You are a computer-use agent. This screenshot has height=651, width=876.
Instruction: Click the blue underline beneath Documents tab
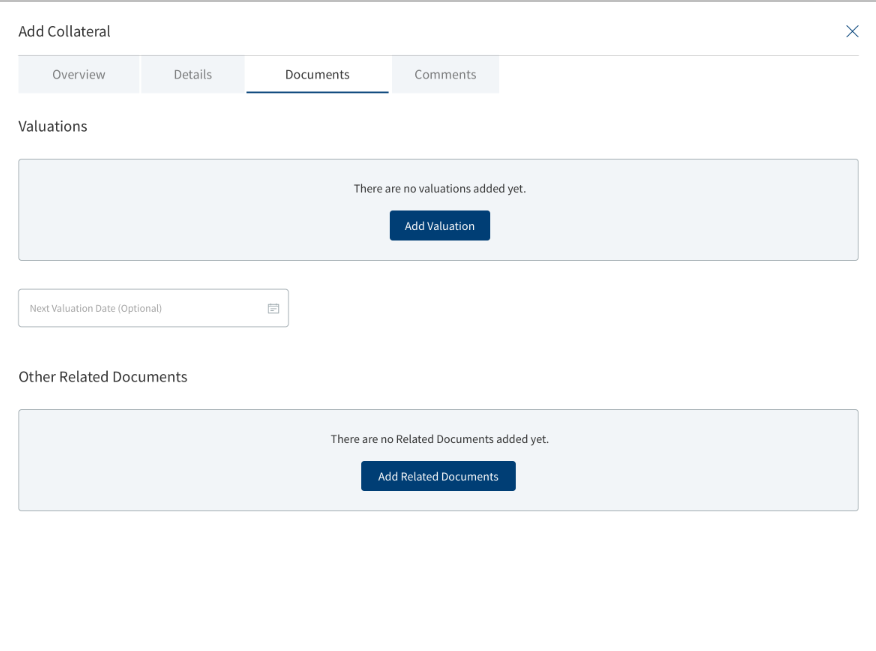[x=317, y=92]
